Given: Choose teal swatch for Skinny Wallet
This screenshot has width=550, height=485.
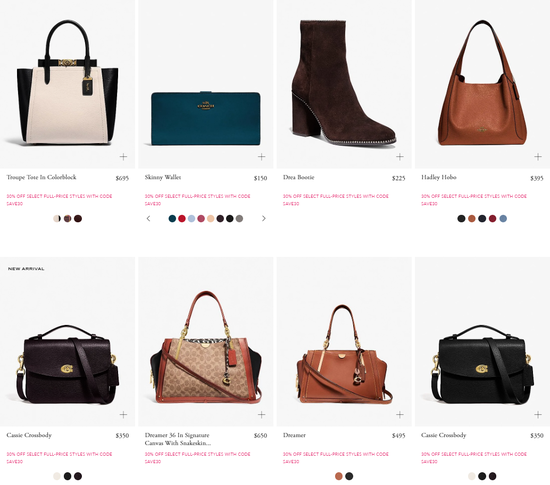Looking at the screenshot, I should pyautogui.click(x=172, y=218).
